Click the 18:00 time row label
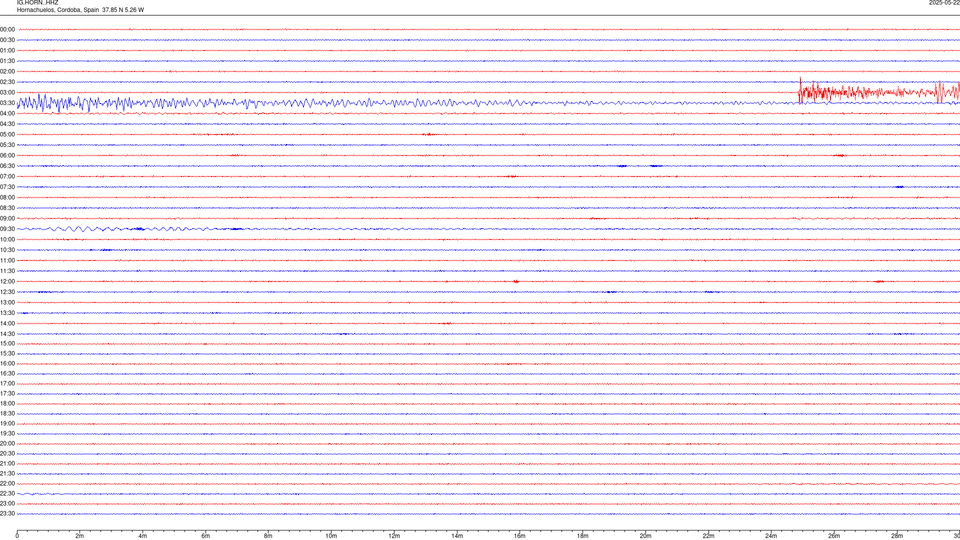The height and width of the screenshot is (540, 960). pyautogui.click(x=7, y=403)
